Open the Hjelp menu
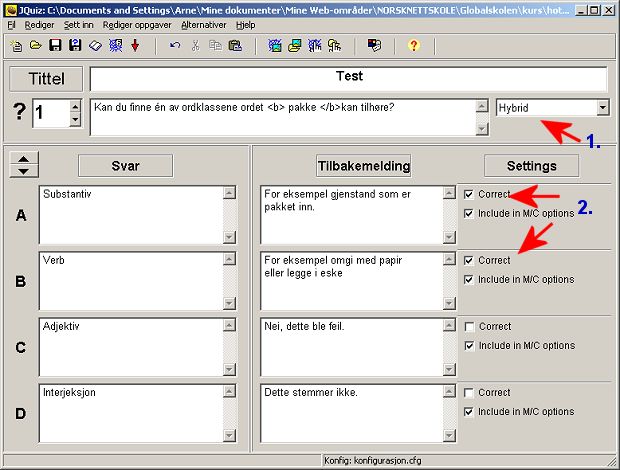Screen dimensions: 620x470 (x=246, y=25)
